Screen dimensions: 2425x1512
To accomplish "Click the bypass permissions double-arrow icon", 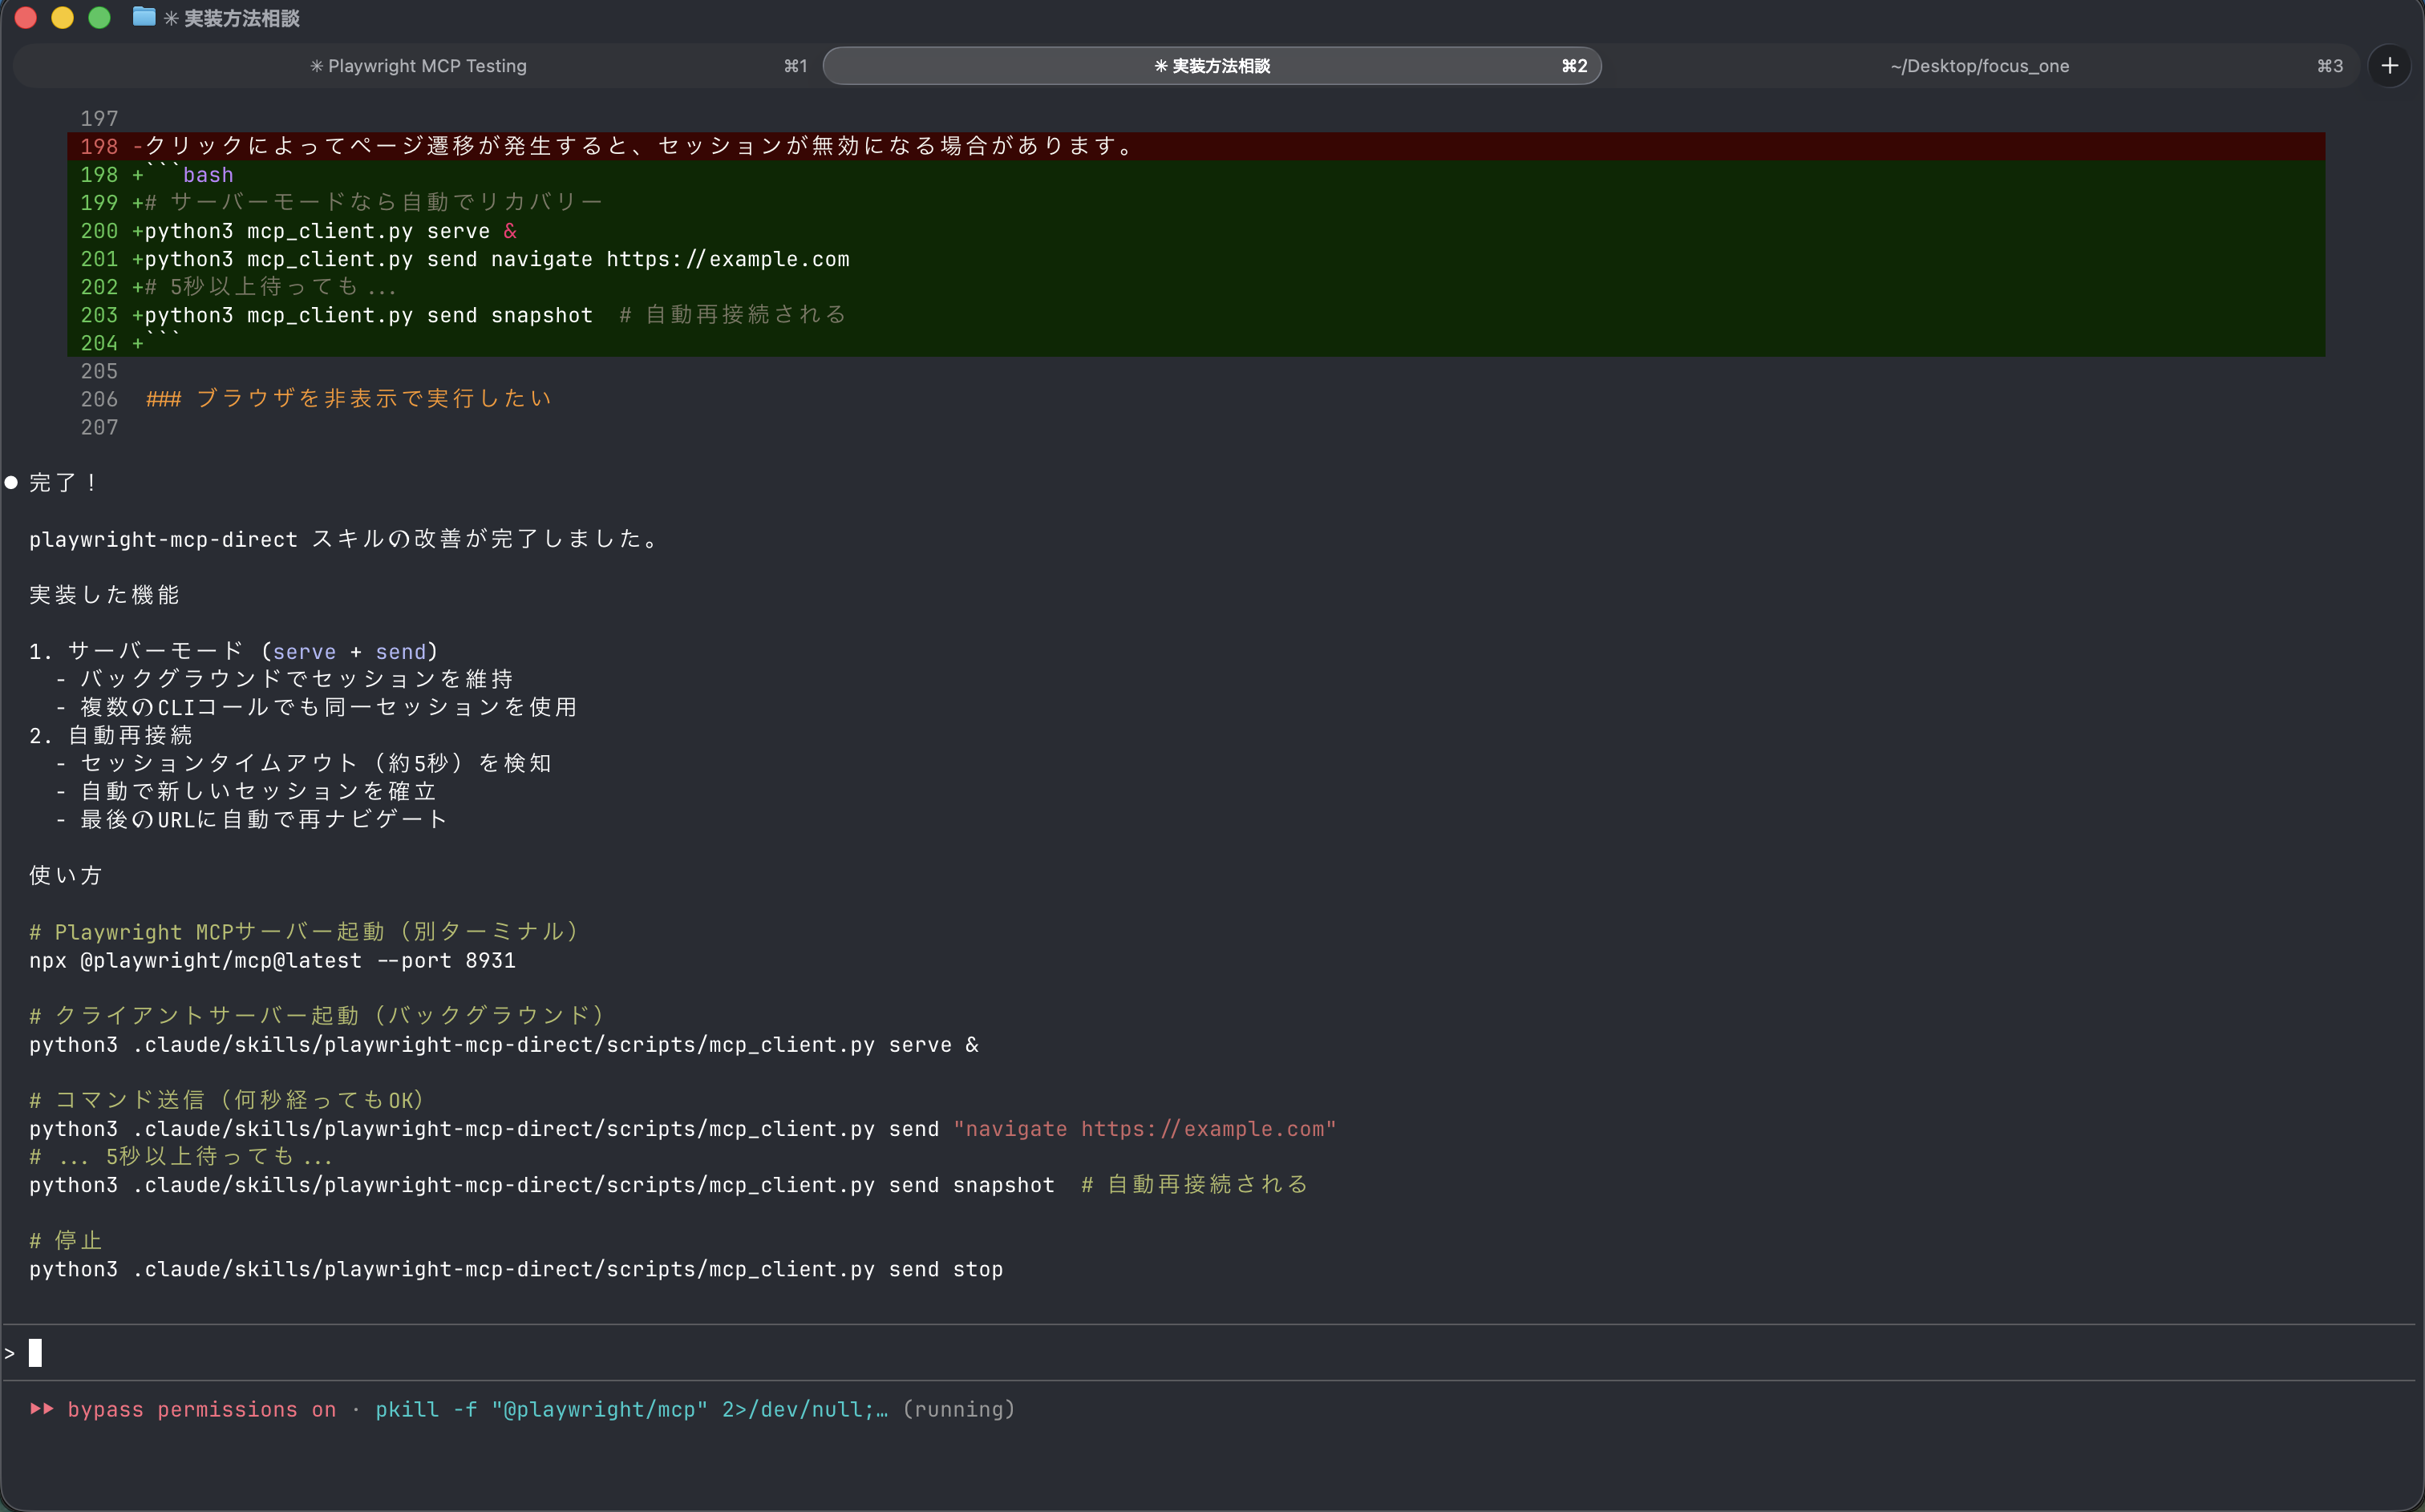I will 42,1408.
